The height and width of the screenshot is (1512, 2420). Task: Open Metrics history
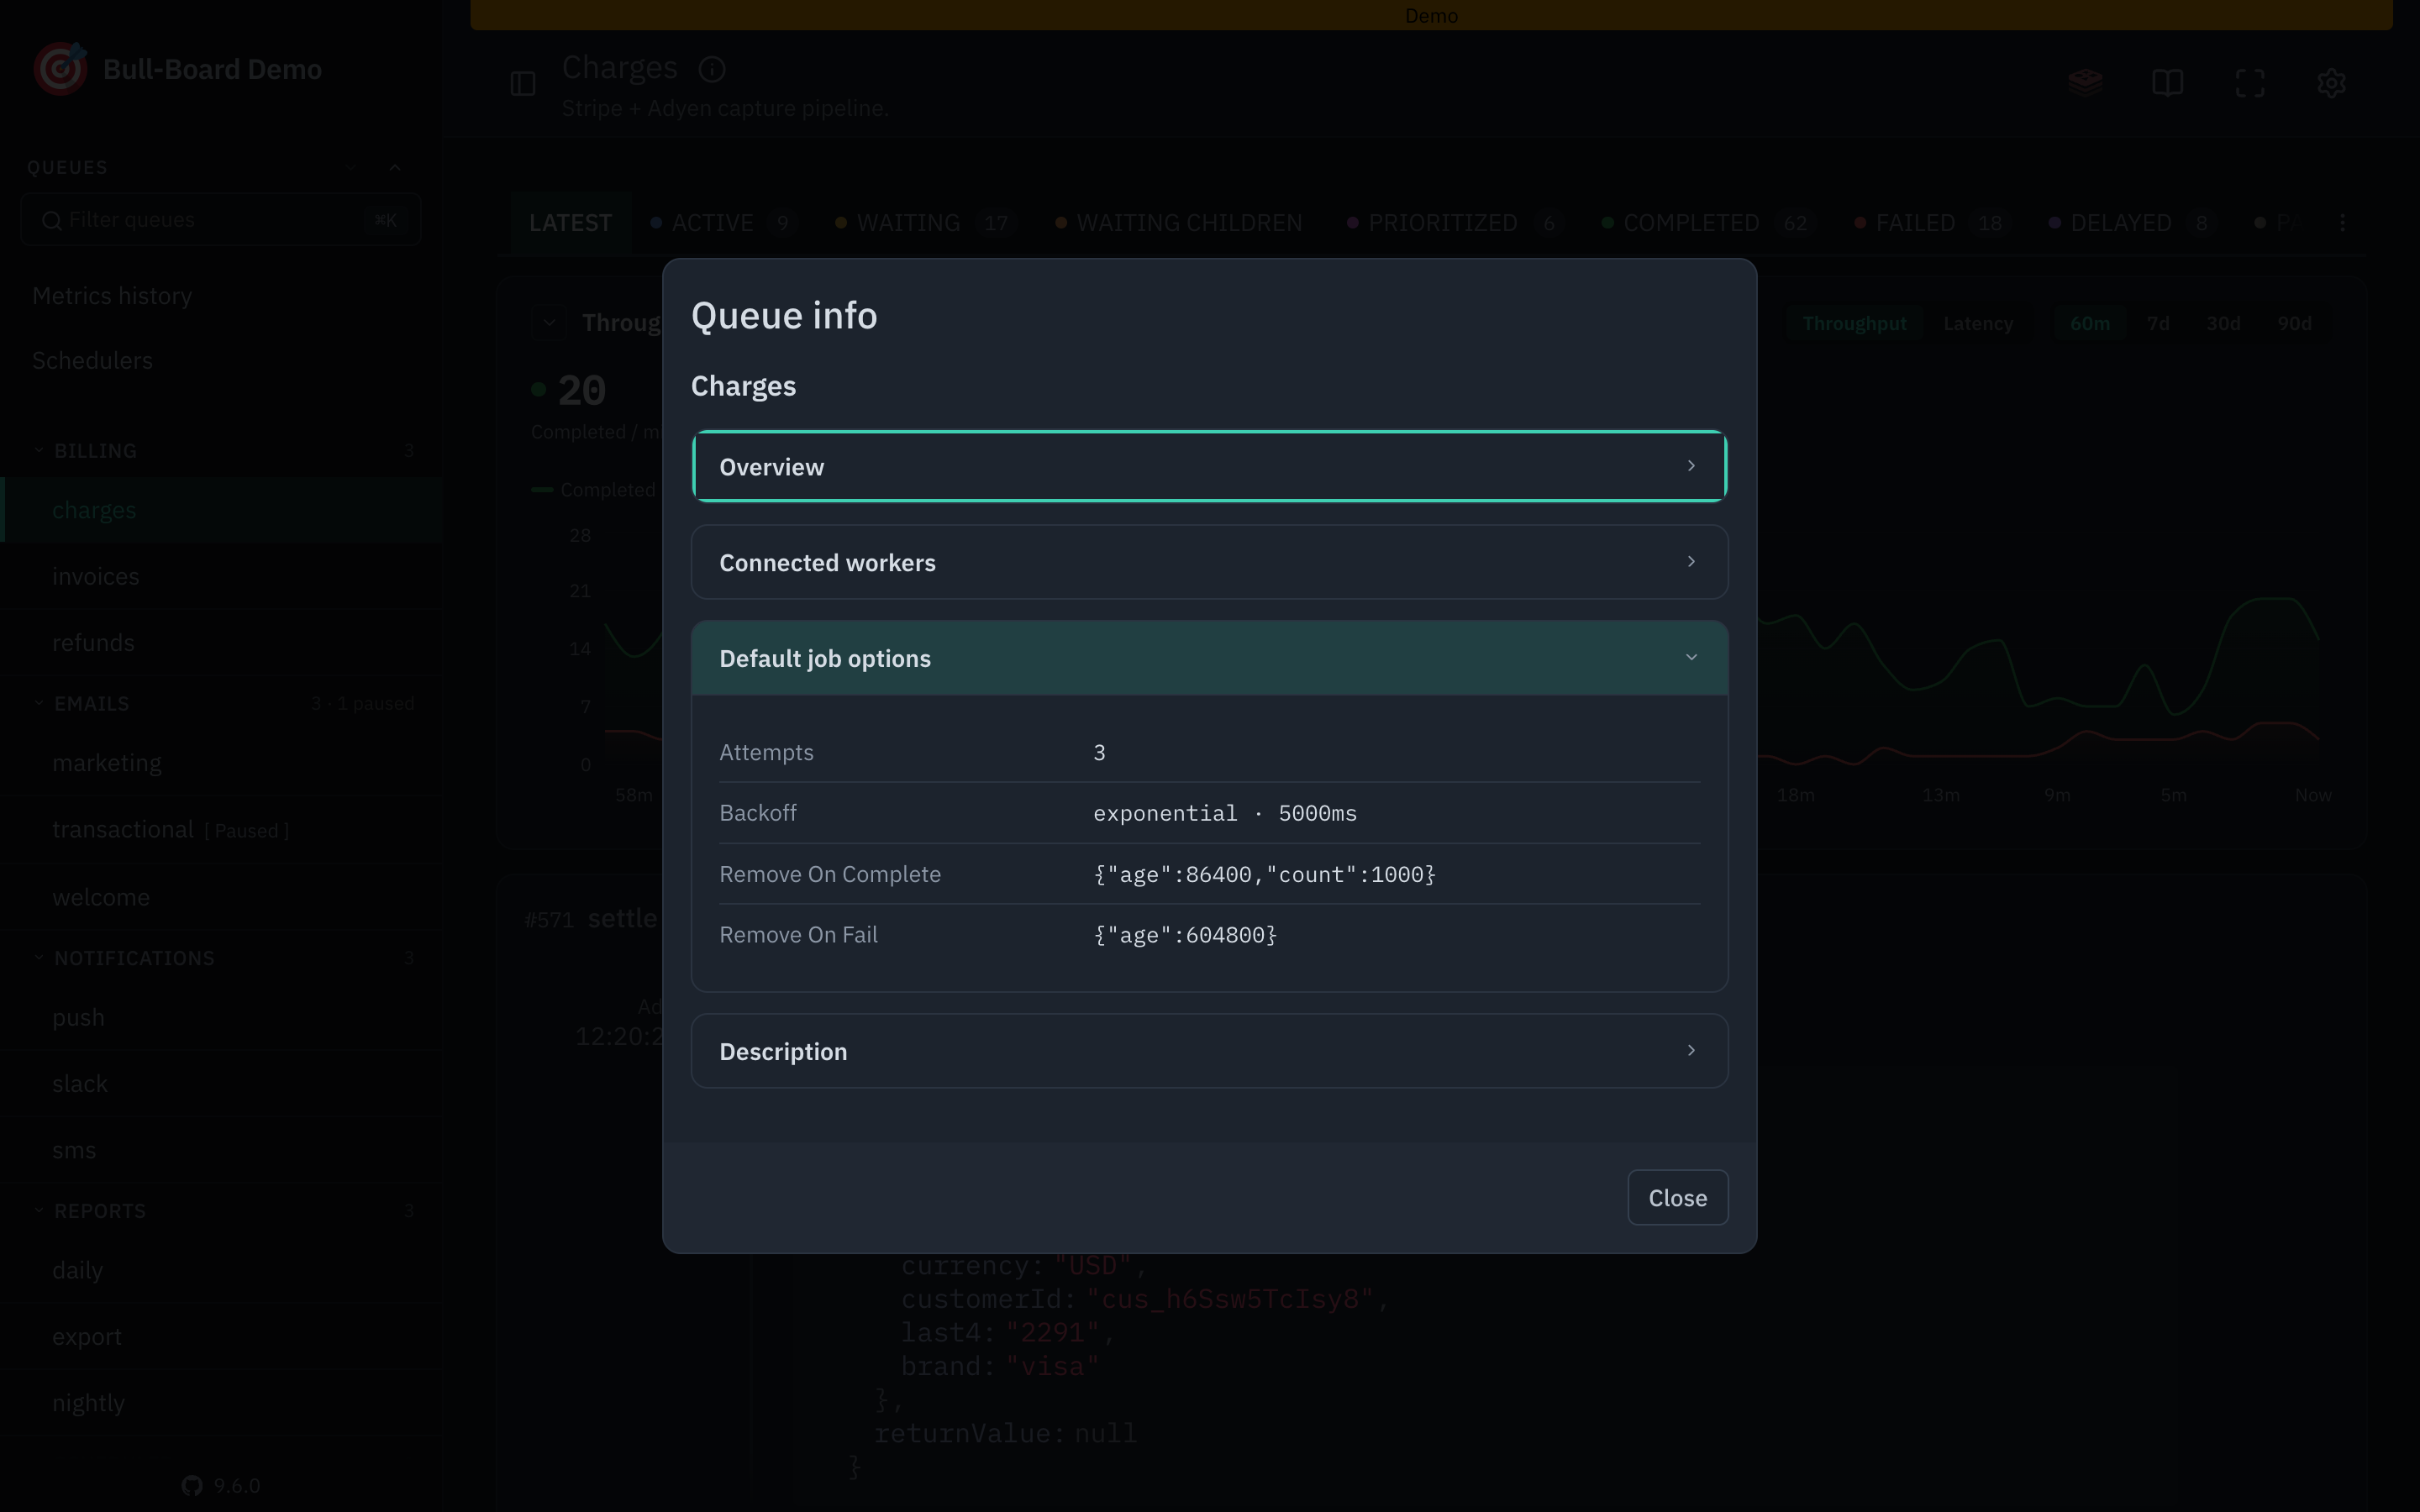point(112,296)
